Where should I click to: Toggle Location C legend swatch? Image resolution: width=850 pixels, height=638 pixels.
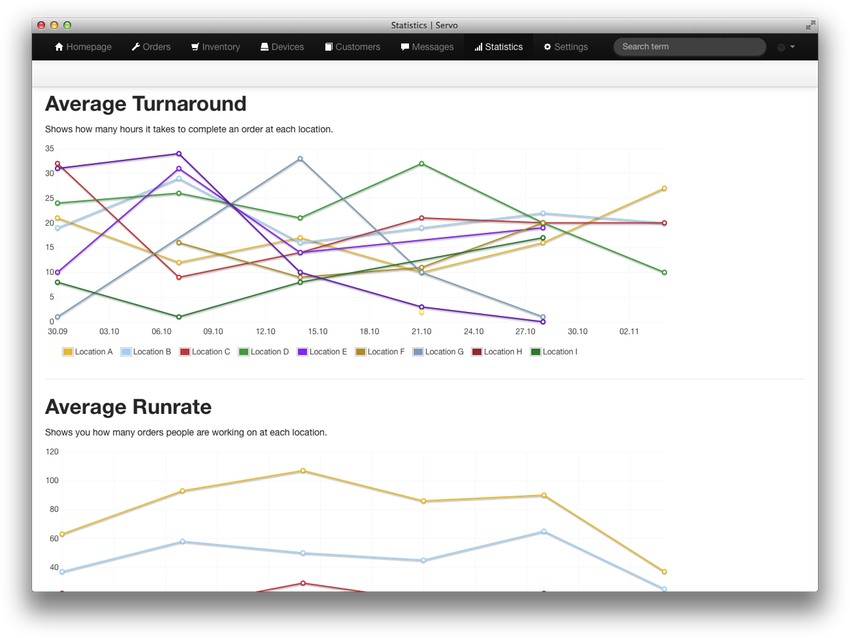pyautogui.click(x=184, y=352)
